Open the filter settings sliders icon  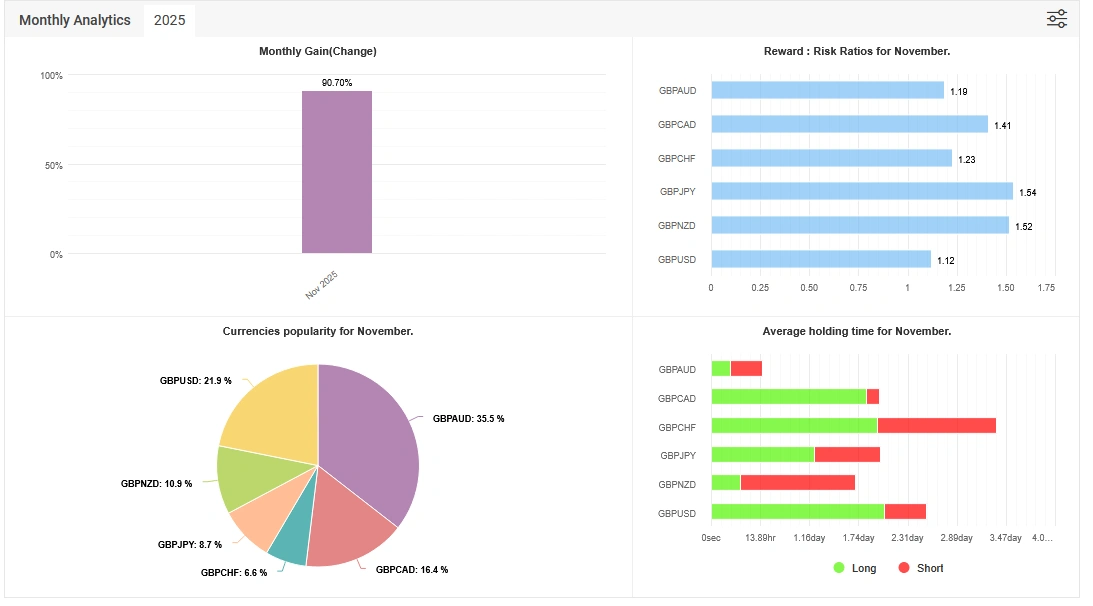(1057, 19)
